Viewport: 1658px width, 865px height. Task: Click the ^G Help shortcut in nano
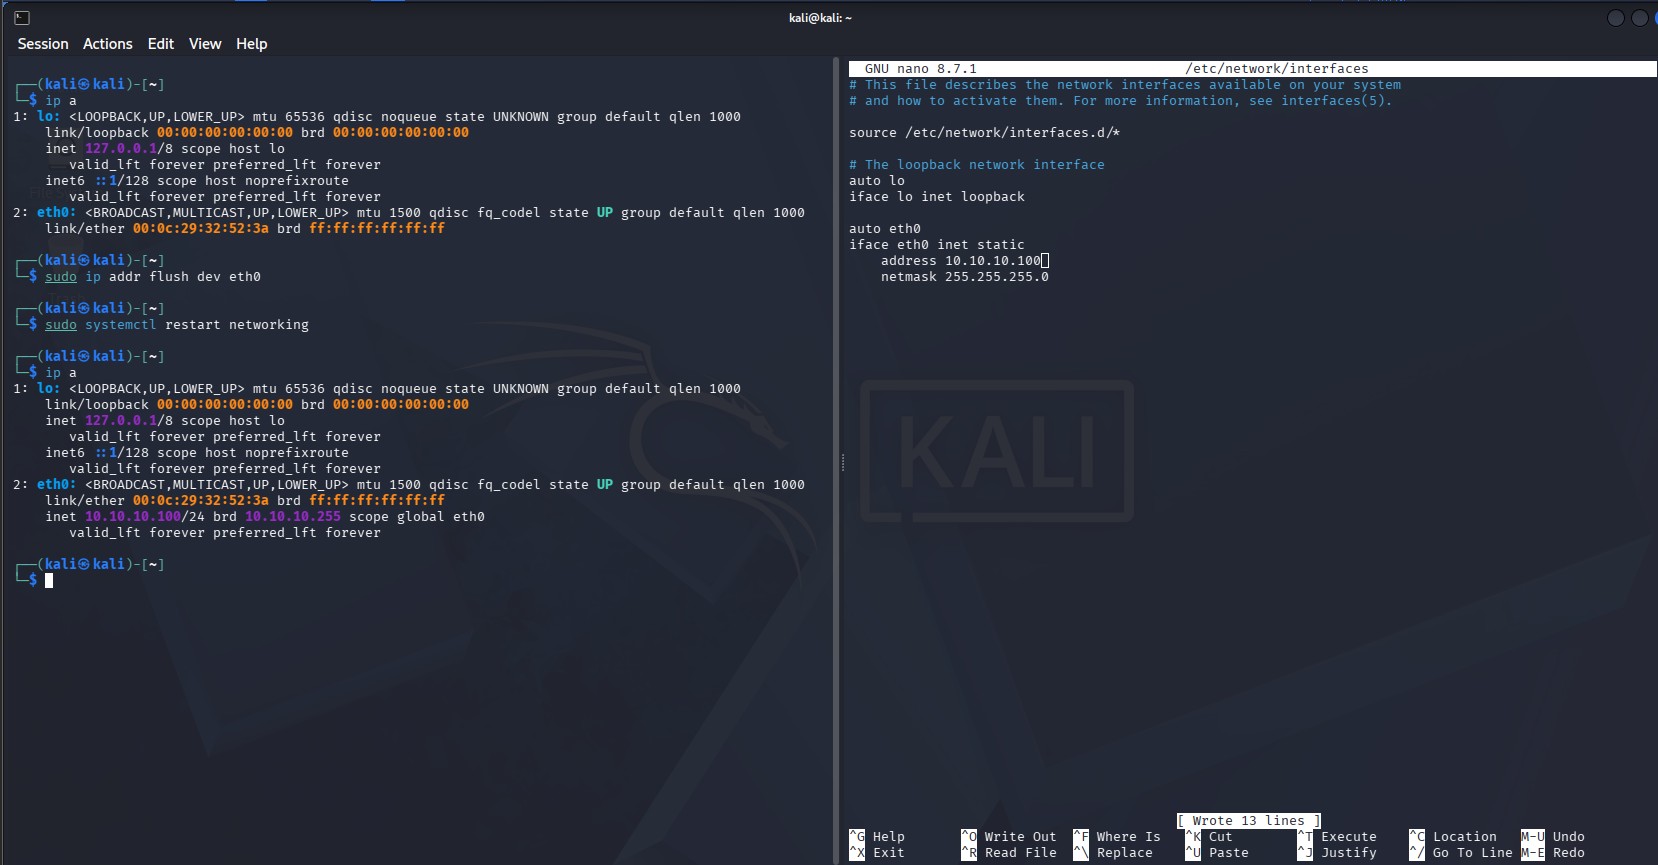click(x=877, y=837)
